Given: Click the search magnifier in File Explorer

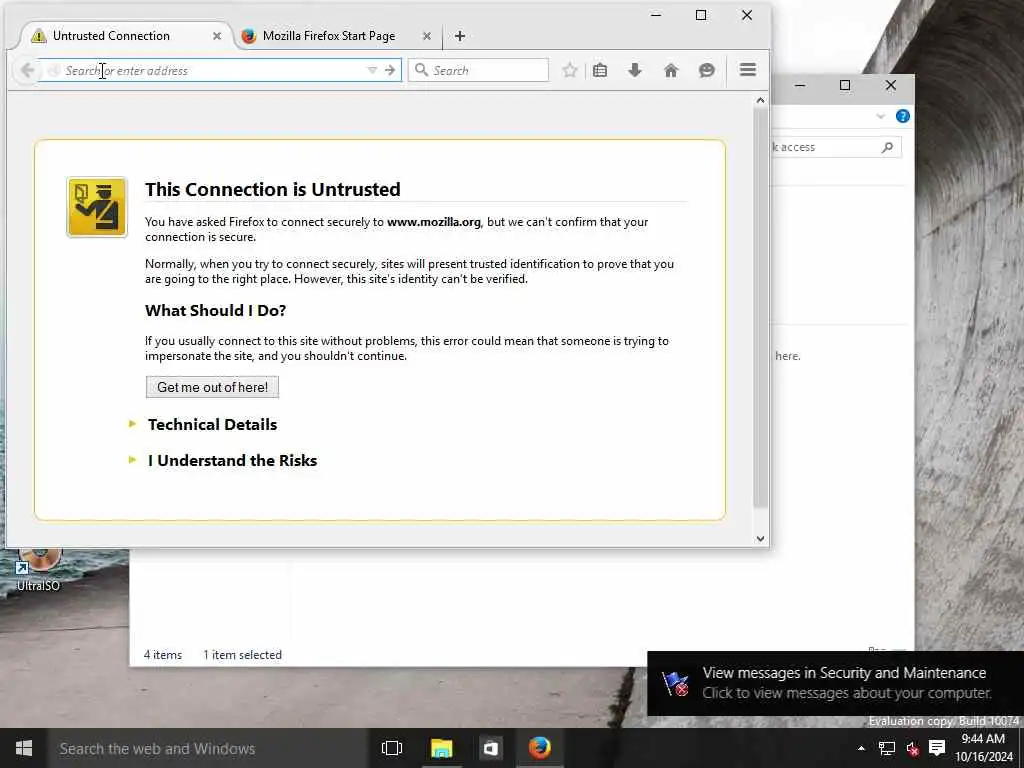Looking at the screenshot, I should click(x=887, y=148).
